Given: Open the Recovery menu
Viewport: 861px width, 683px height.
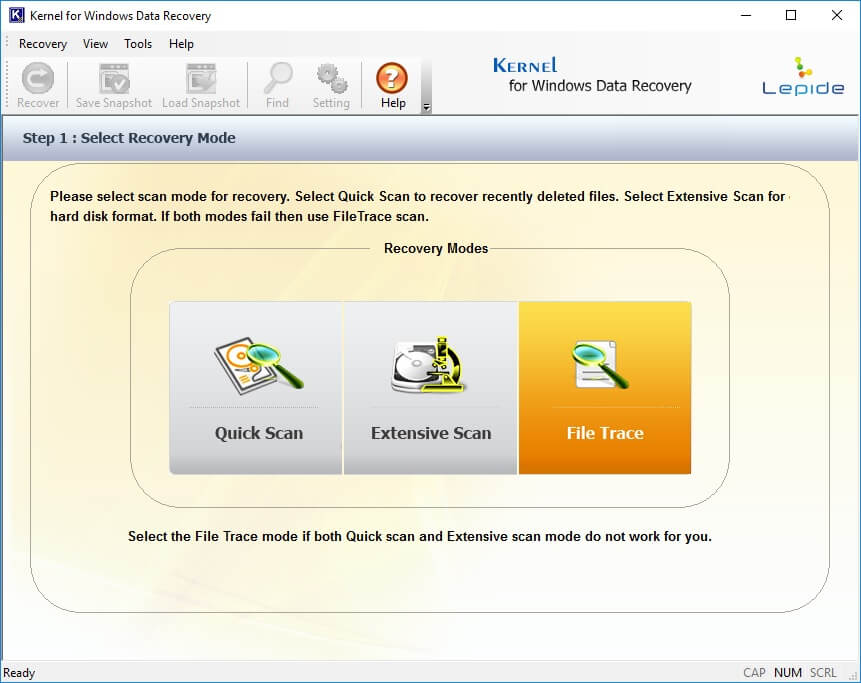Looking at the screenshot, I should [x=42, y=44].
